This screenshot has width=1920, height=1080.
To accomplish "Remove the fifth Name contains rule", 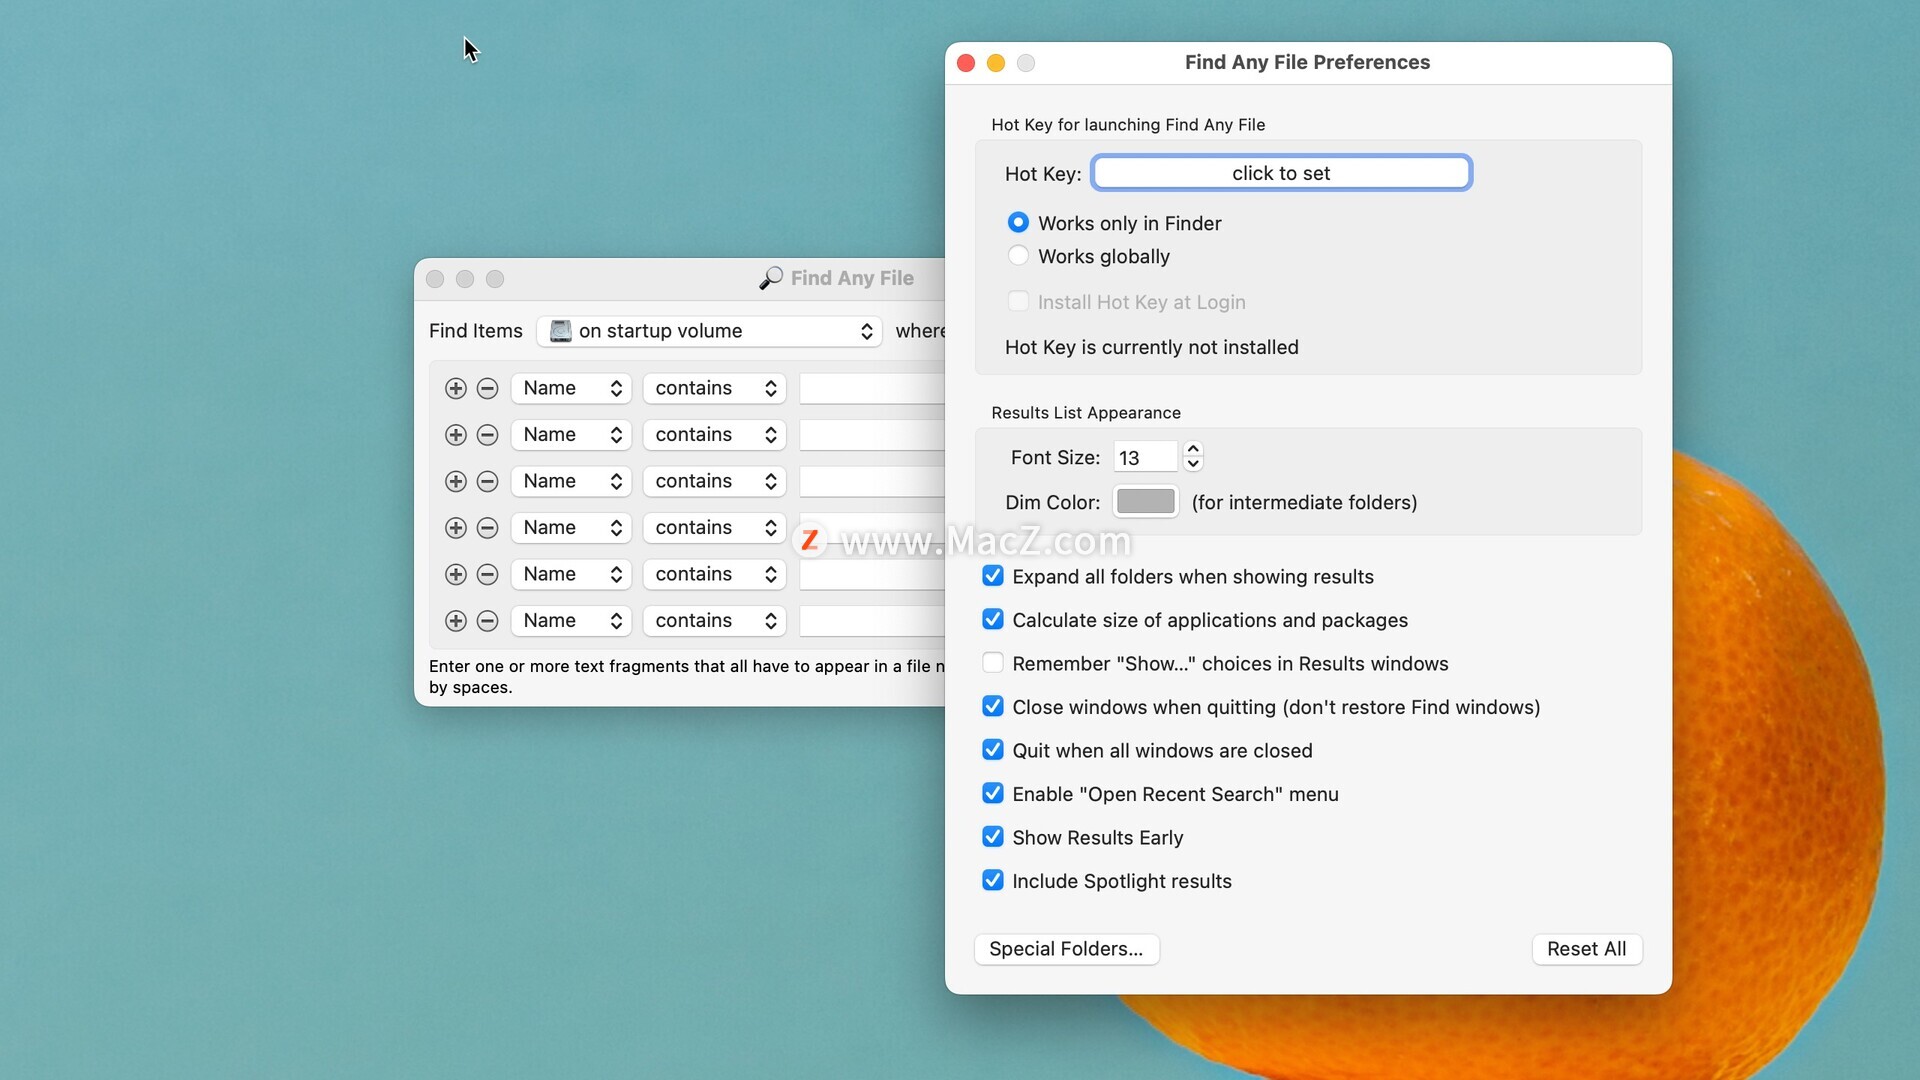I will (487, 574).
